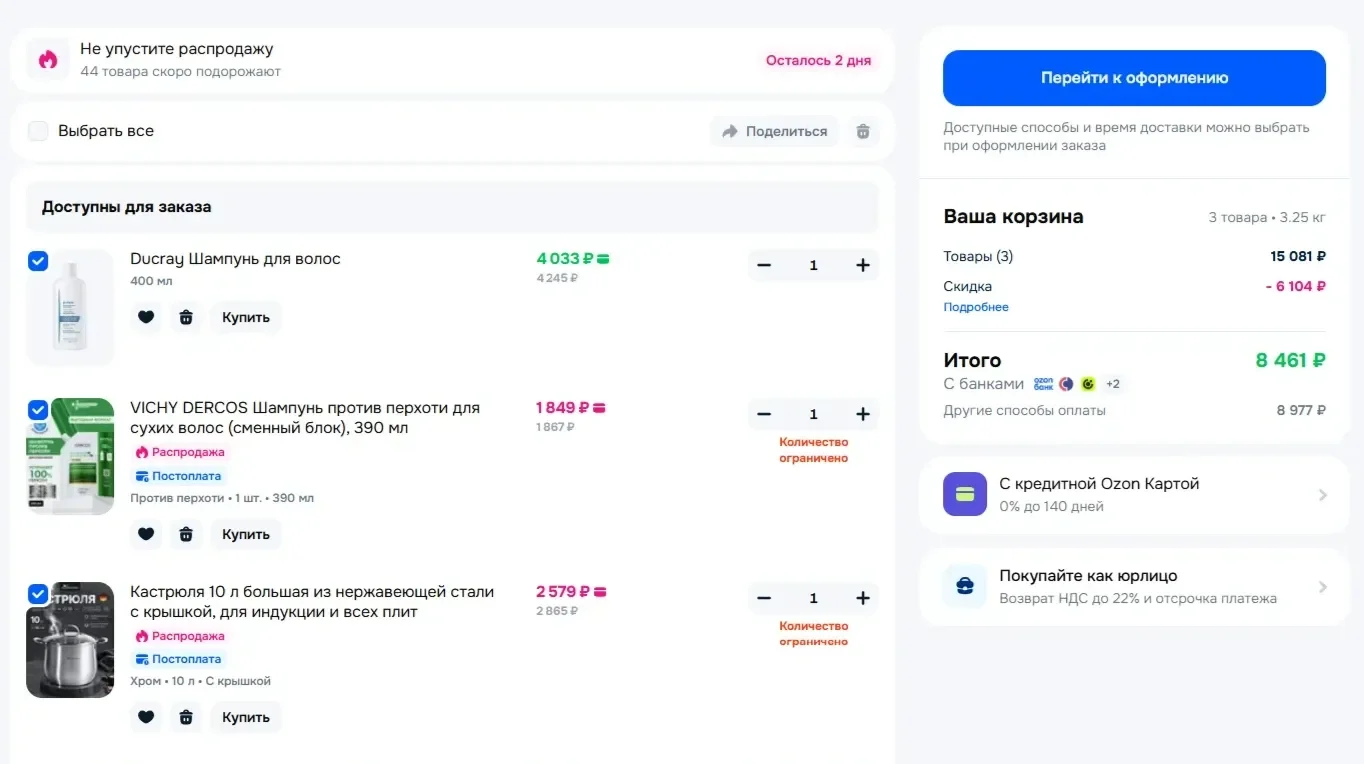This screenshot has width=1364, height=764.
Task: Decrease Кастрюля 10 л quantity
Action: [x=764, y=598]
